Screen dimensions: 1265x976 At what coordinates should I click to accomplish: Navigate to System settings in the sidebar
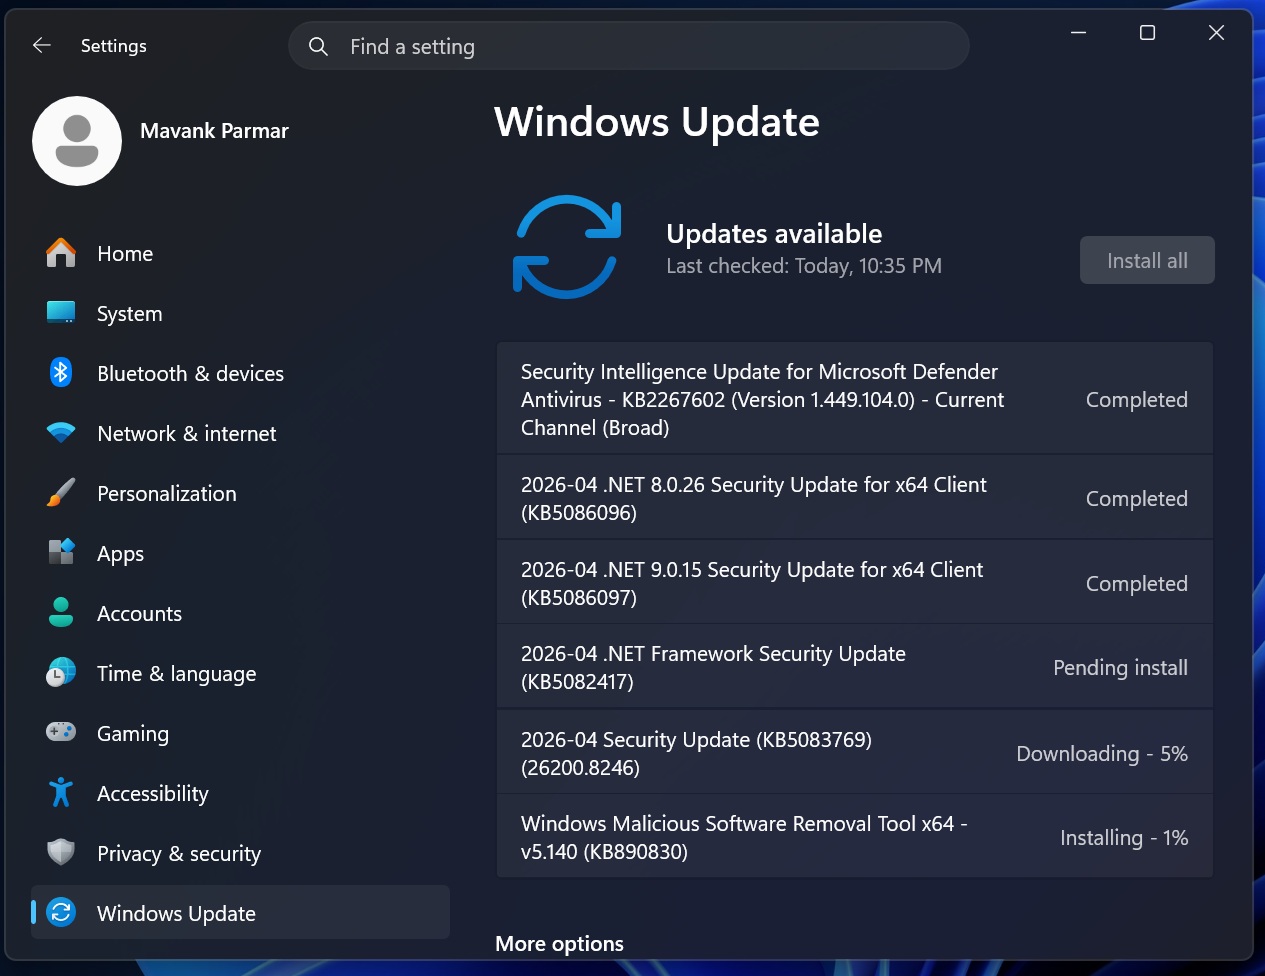tap(130, 313)
